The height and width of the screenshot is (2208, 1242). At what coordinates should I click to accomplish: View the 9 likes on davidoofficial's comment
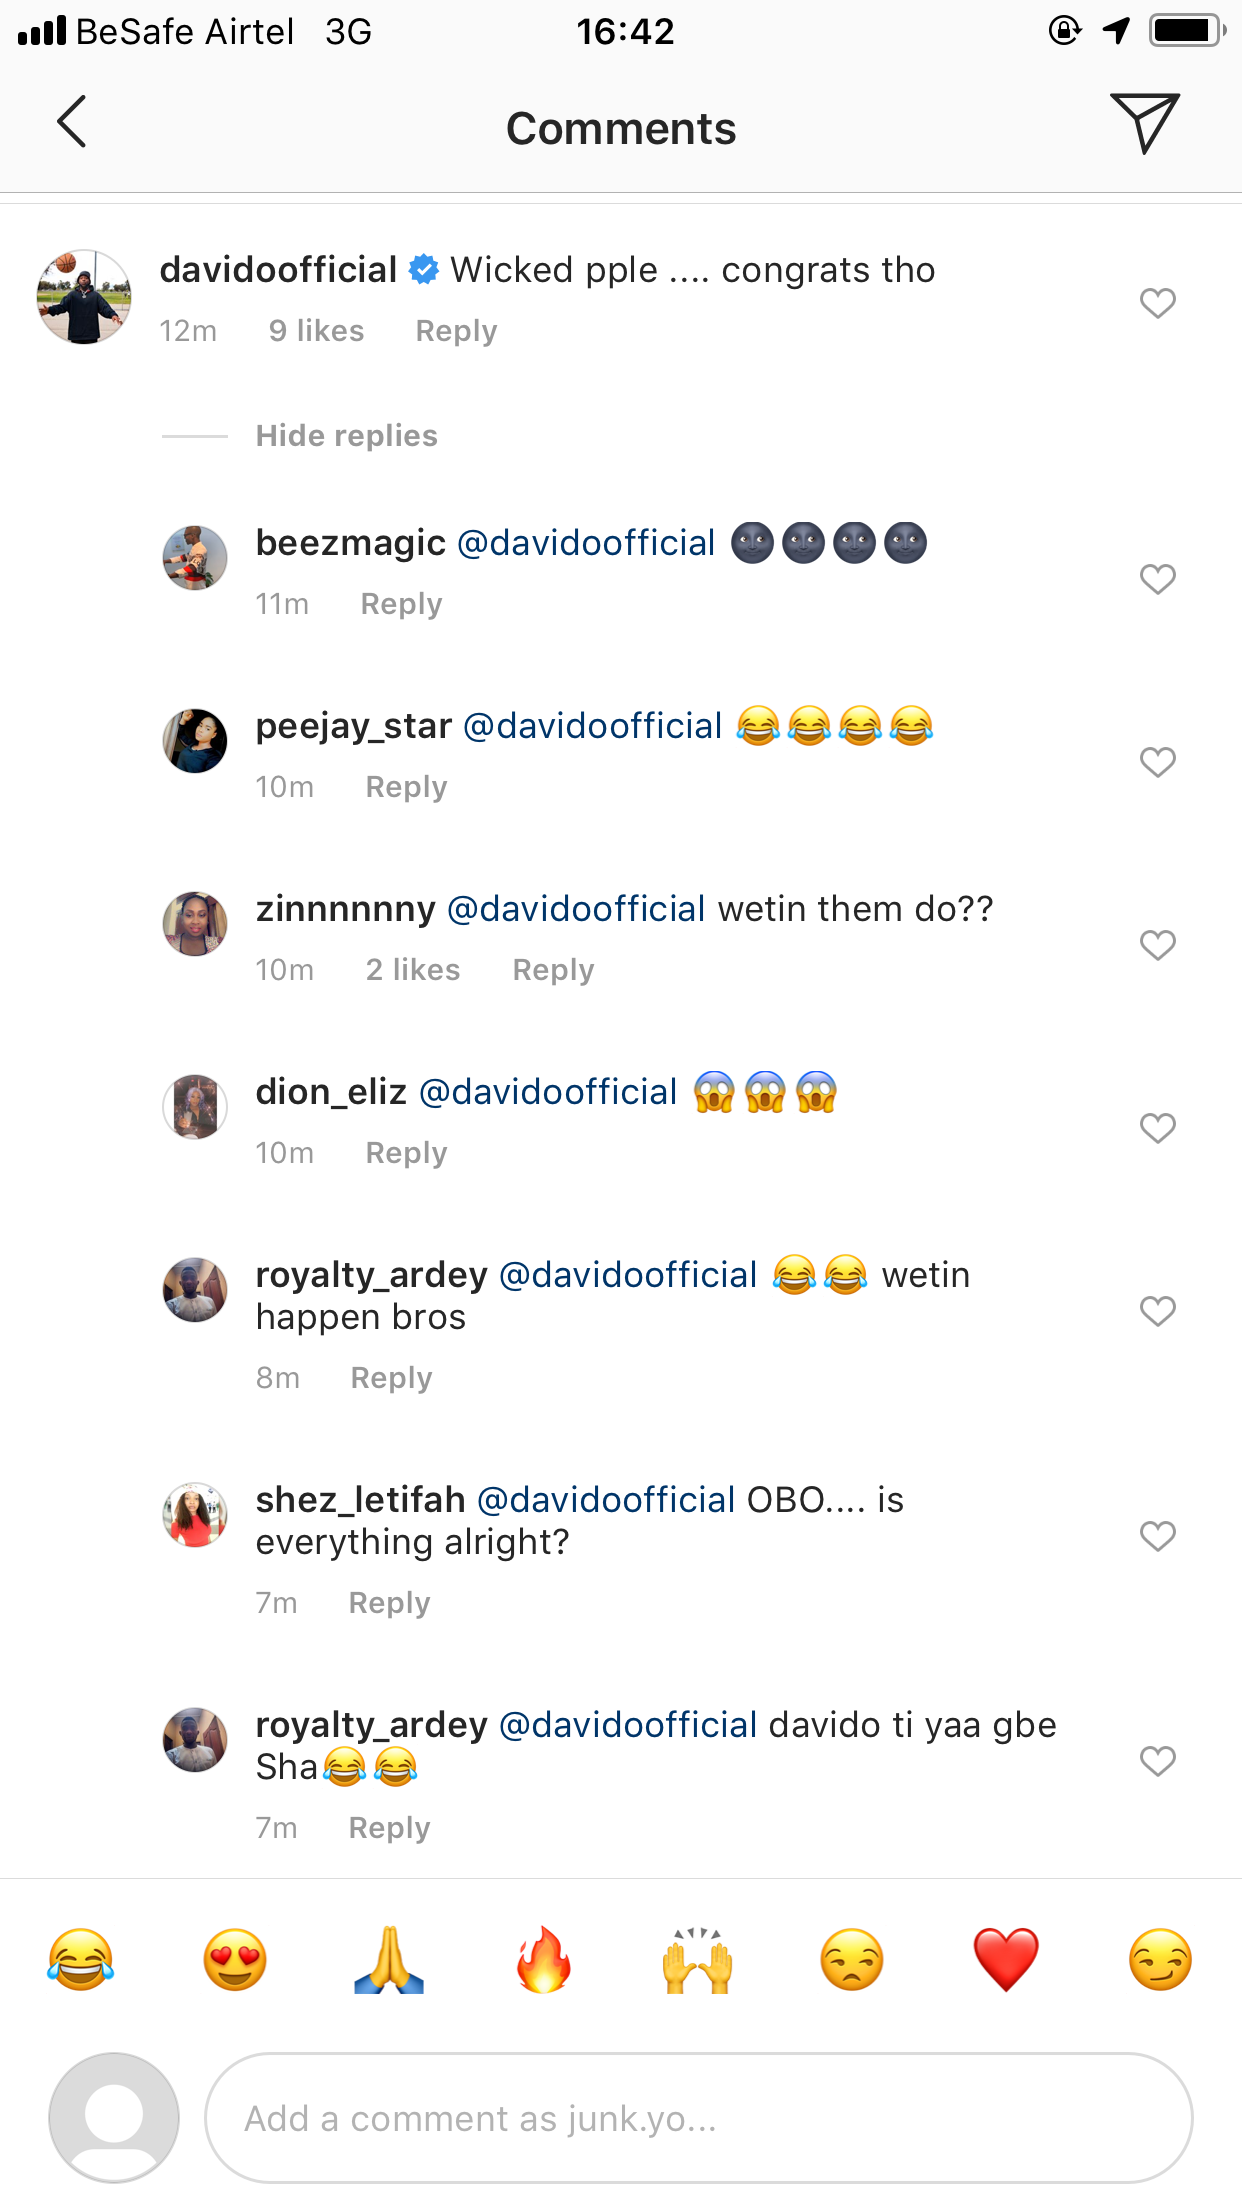coord(316,331)
